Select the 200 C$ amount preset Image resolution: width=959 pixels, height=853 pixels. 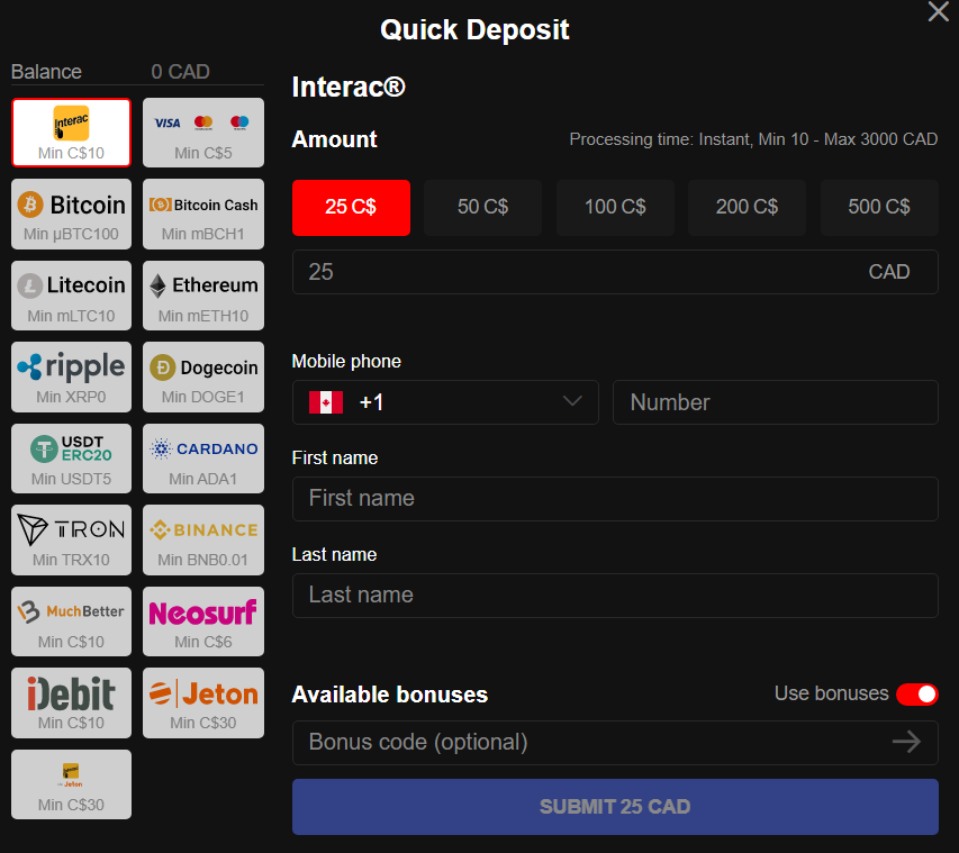click(x=747, y=207)
